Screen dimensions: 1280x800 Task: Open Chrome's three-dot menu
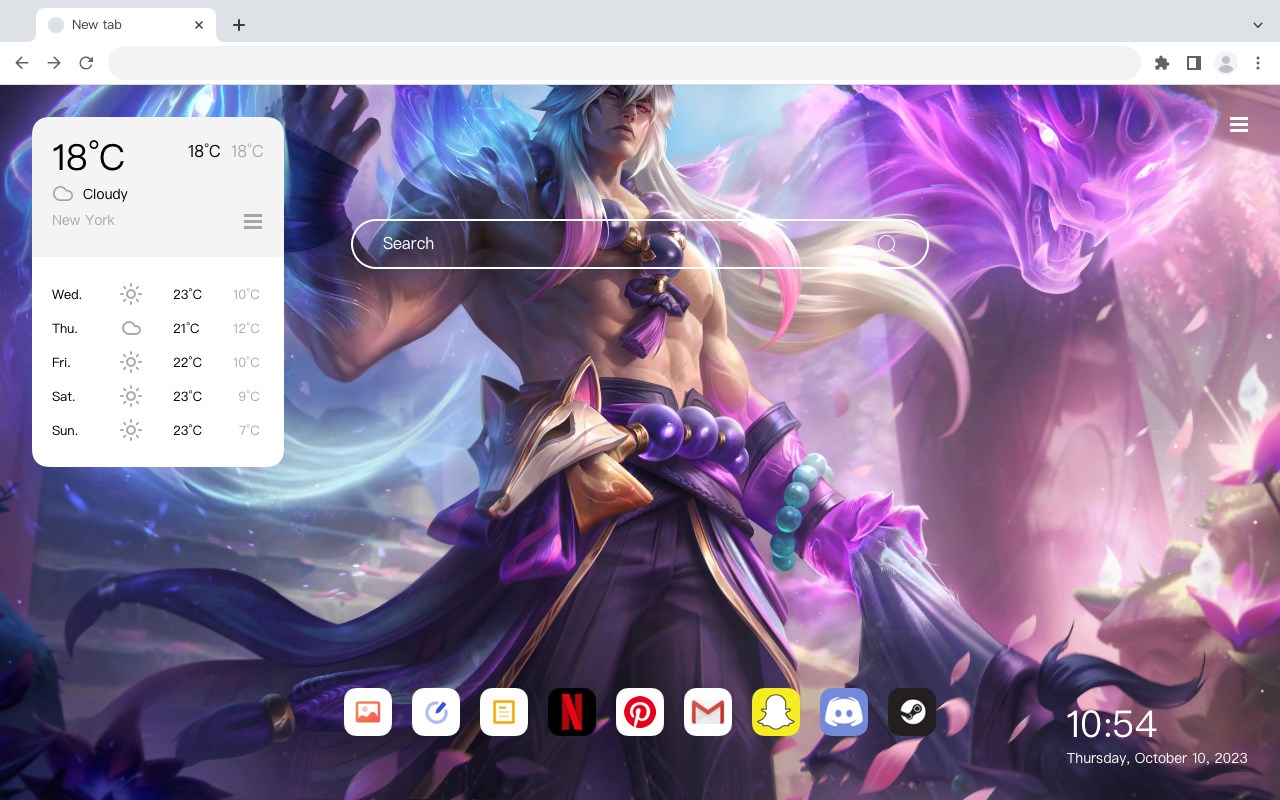pyautogui.click(x=1258, y=63)
